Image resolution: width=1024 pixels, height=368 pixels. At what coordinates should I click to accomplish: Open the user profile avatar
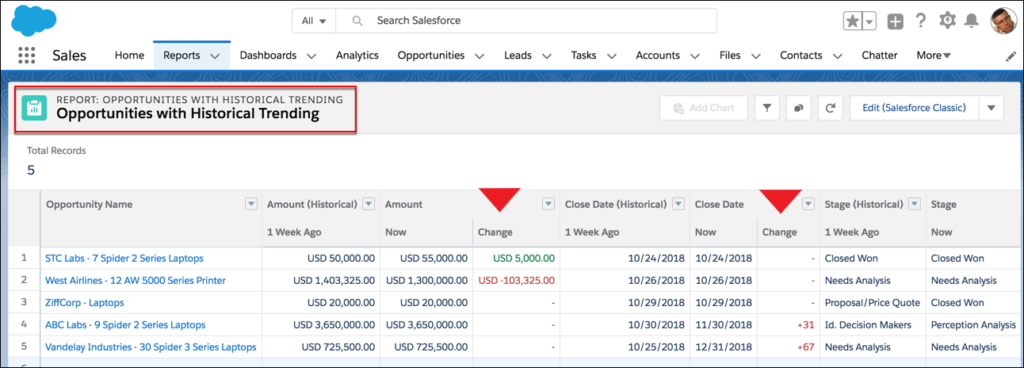tap(1003, 21)
